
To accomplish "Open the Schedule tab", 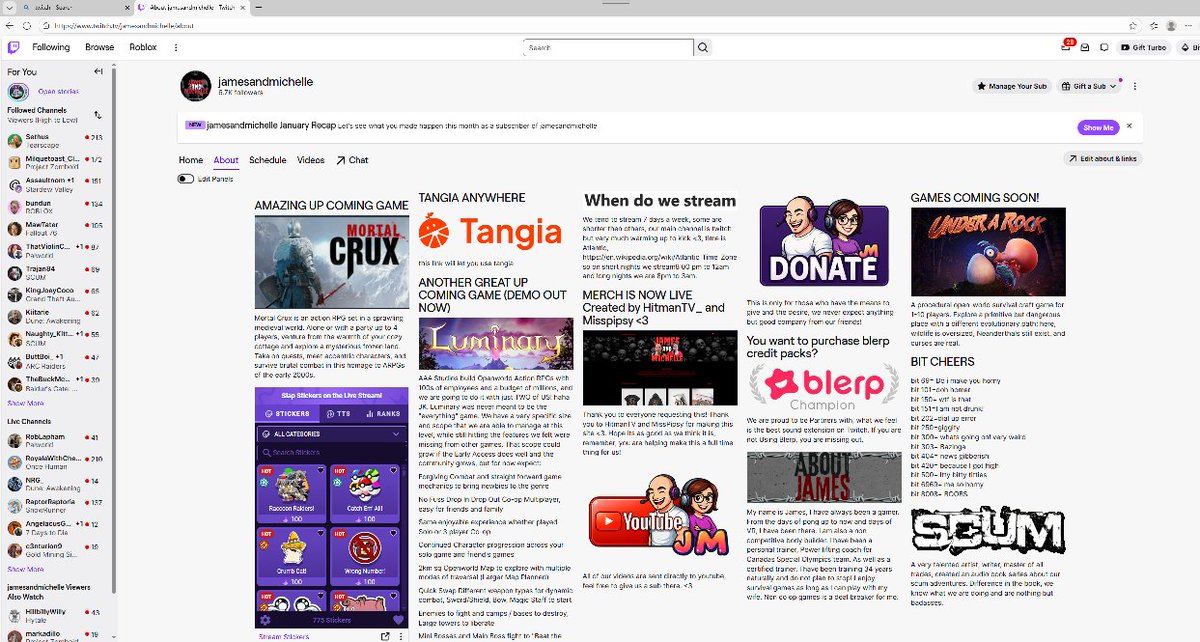I will coord(268,160).
